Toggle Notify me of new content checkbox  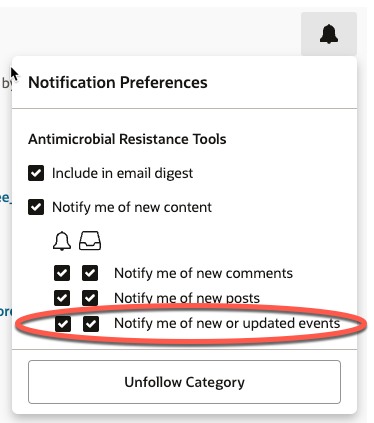click(36, 207)
